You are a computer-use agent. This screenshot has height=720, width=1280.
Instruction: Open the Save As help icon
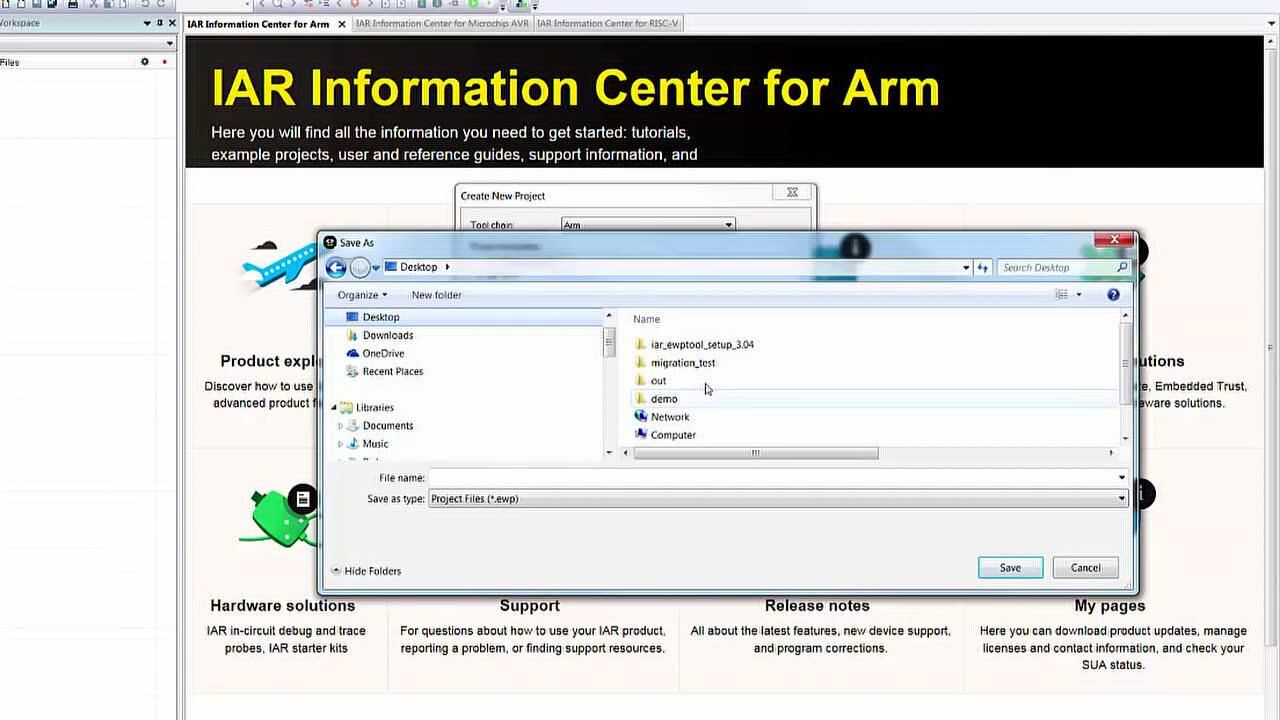(x=1113, y=295)
